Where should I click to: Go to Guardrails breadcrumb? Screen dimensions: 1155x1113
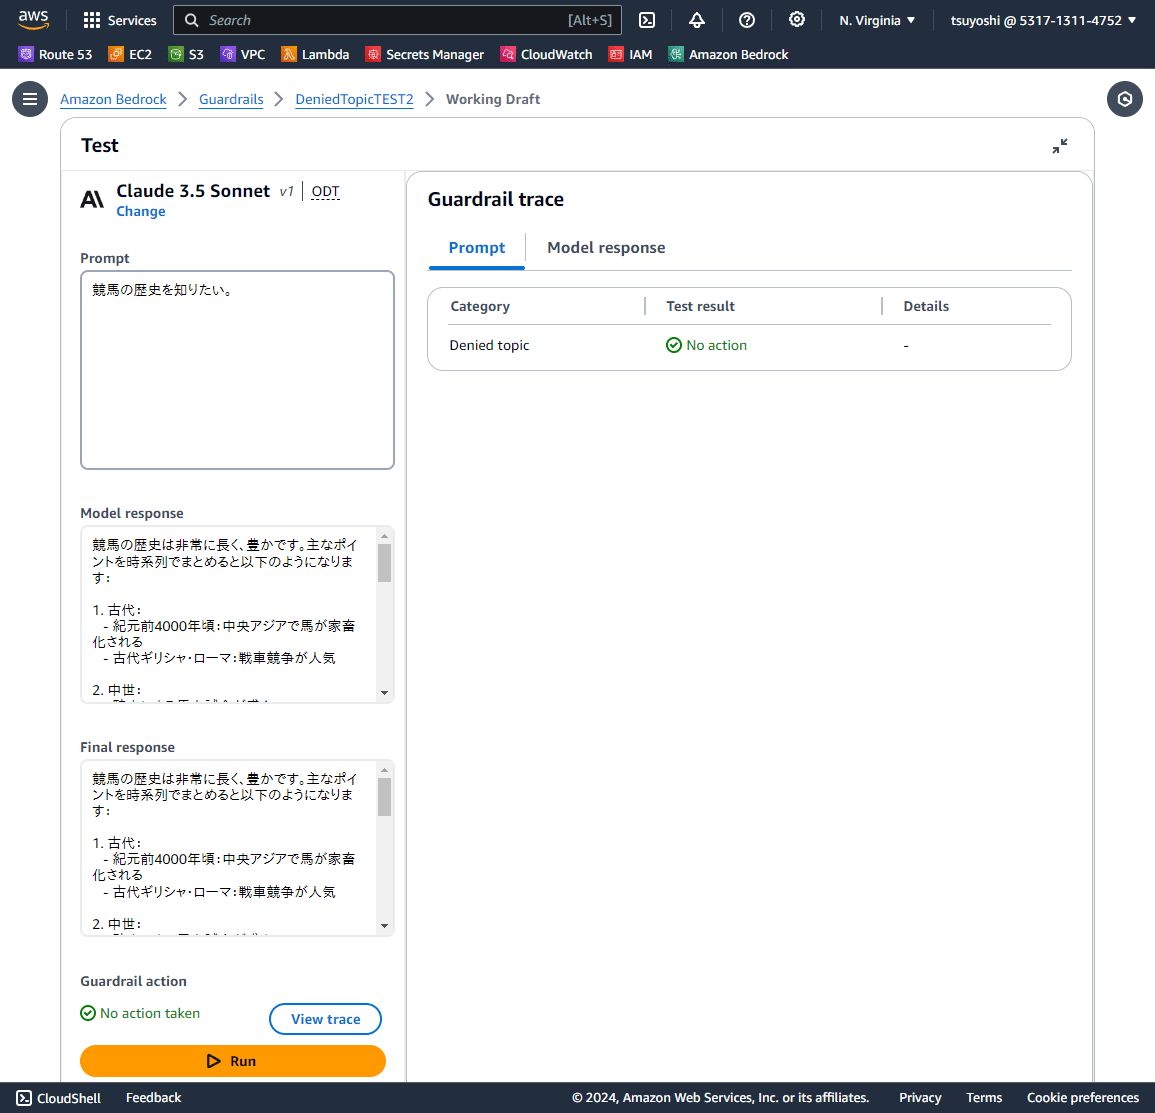[x=231, y=99]
